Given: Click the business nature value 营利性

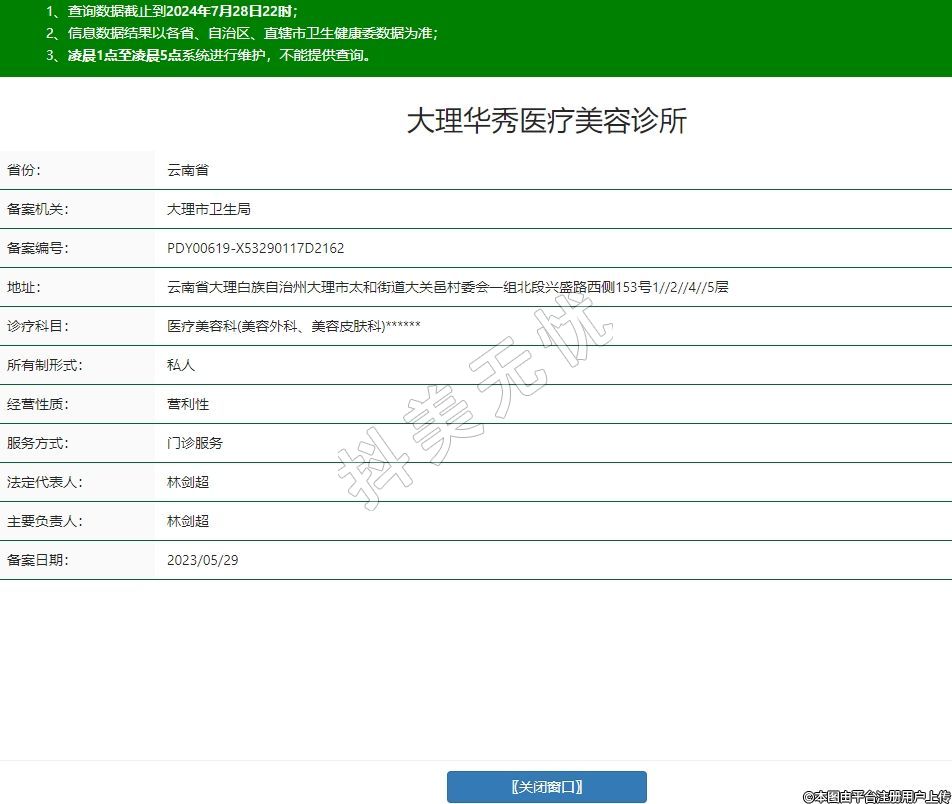Looking at the screenshot, I should [188, 404].
